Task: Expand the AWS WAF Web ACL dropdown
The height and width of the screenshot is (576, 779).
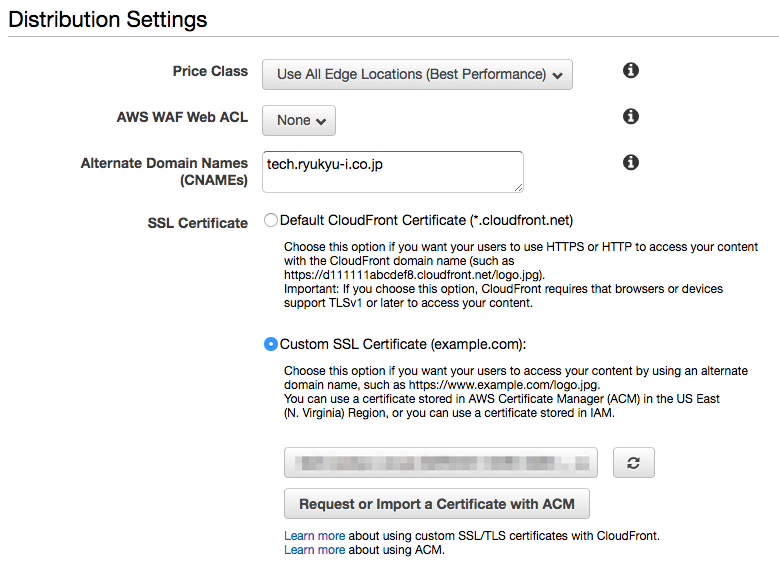Action: 299,120
